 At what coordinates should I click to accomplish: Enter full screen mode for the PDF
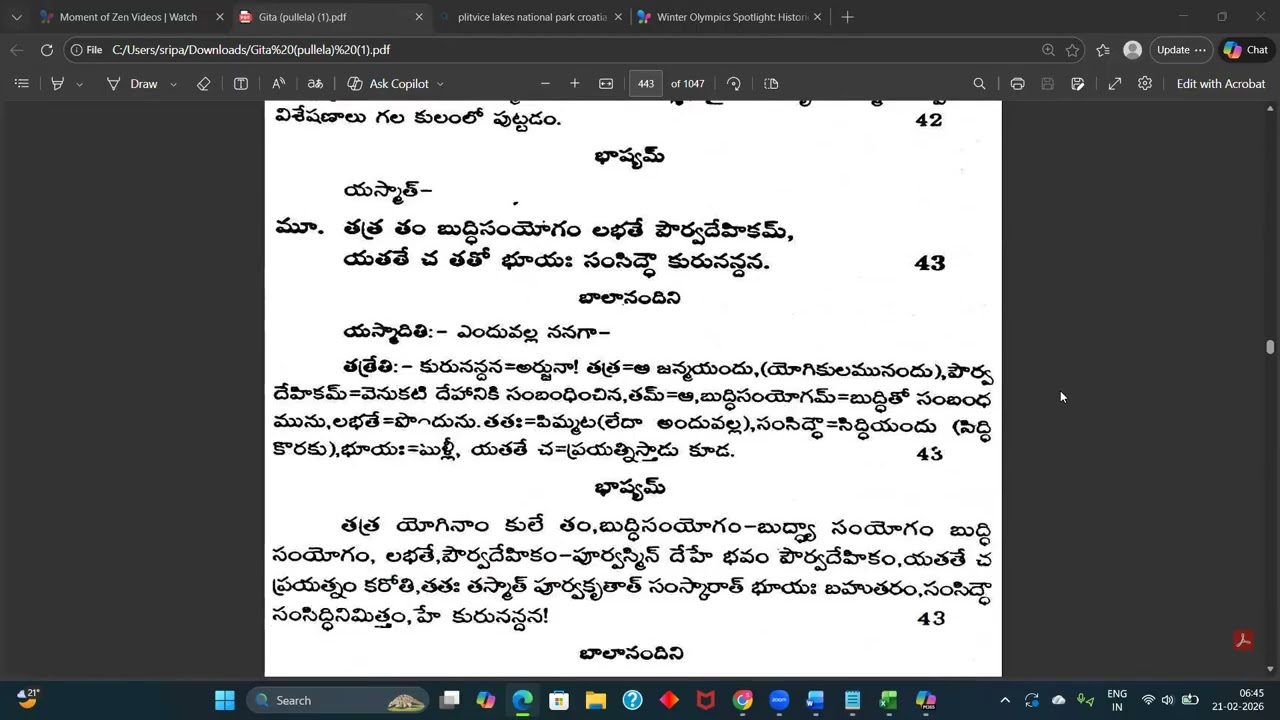click(1115, 84)
